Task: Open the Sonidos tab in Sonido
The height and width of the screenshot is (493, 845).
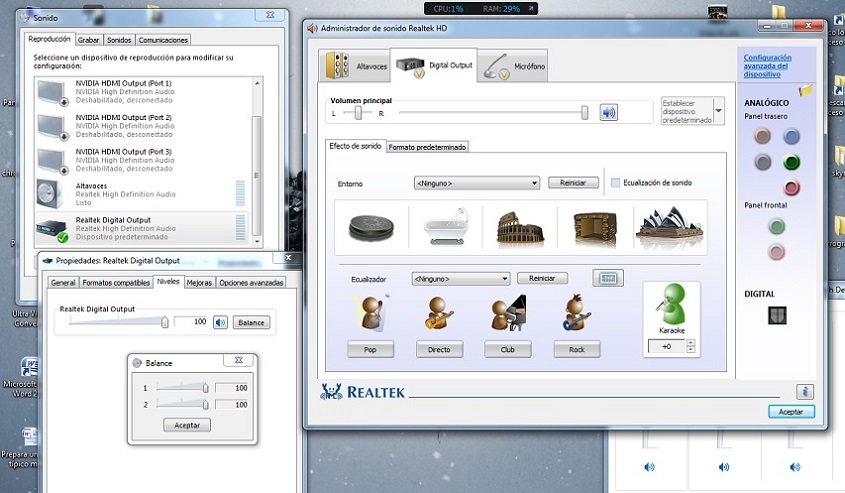Action: pos(119,40)
